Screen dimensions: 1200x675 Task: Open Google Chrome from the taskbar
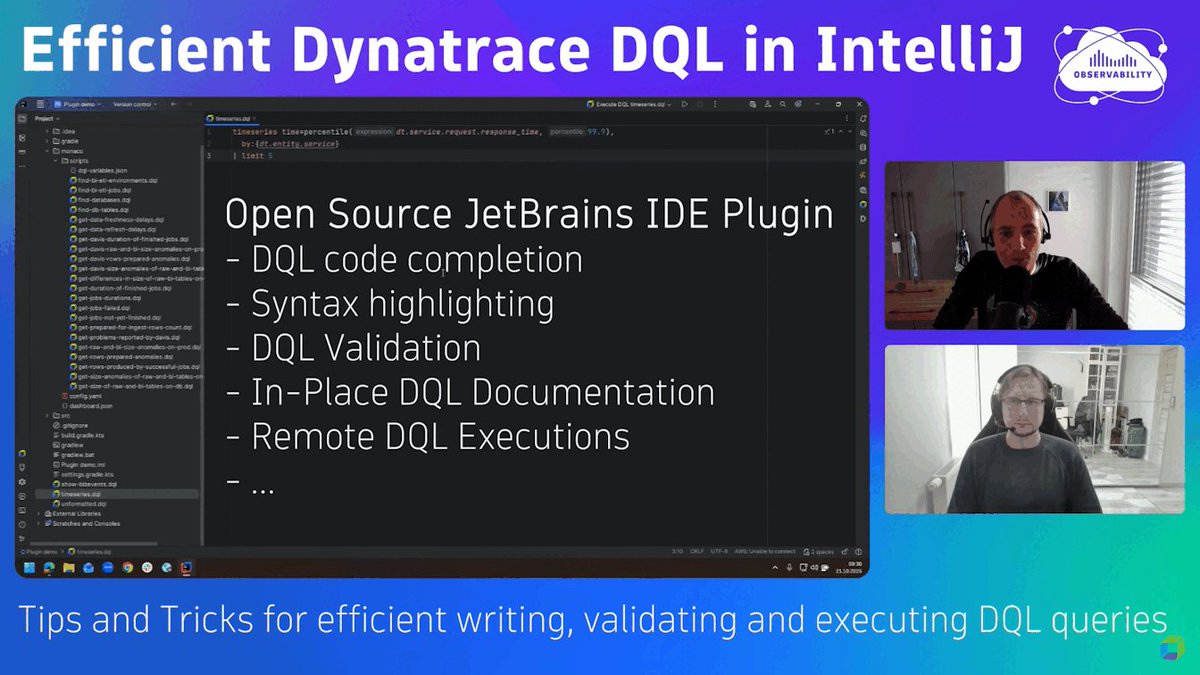point(128,568)
